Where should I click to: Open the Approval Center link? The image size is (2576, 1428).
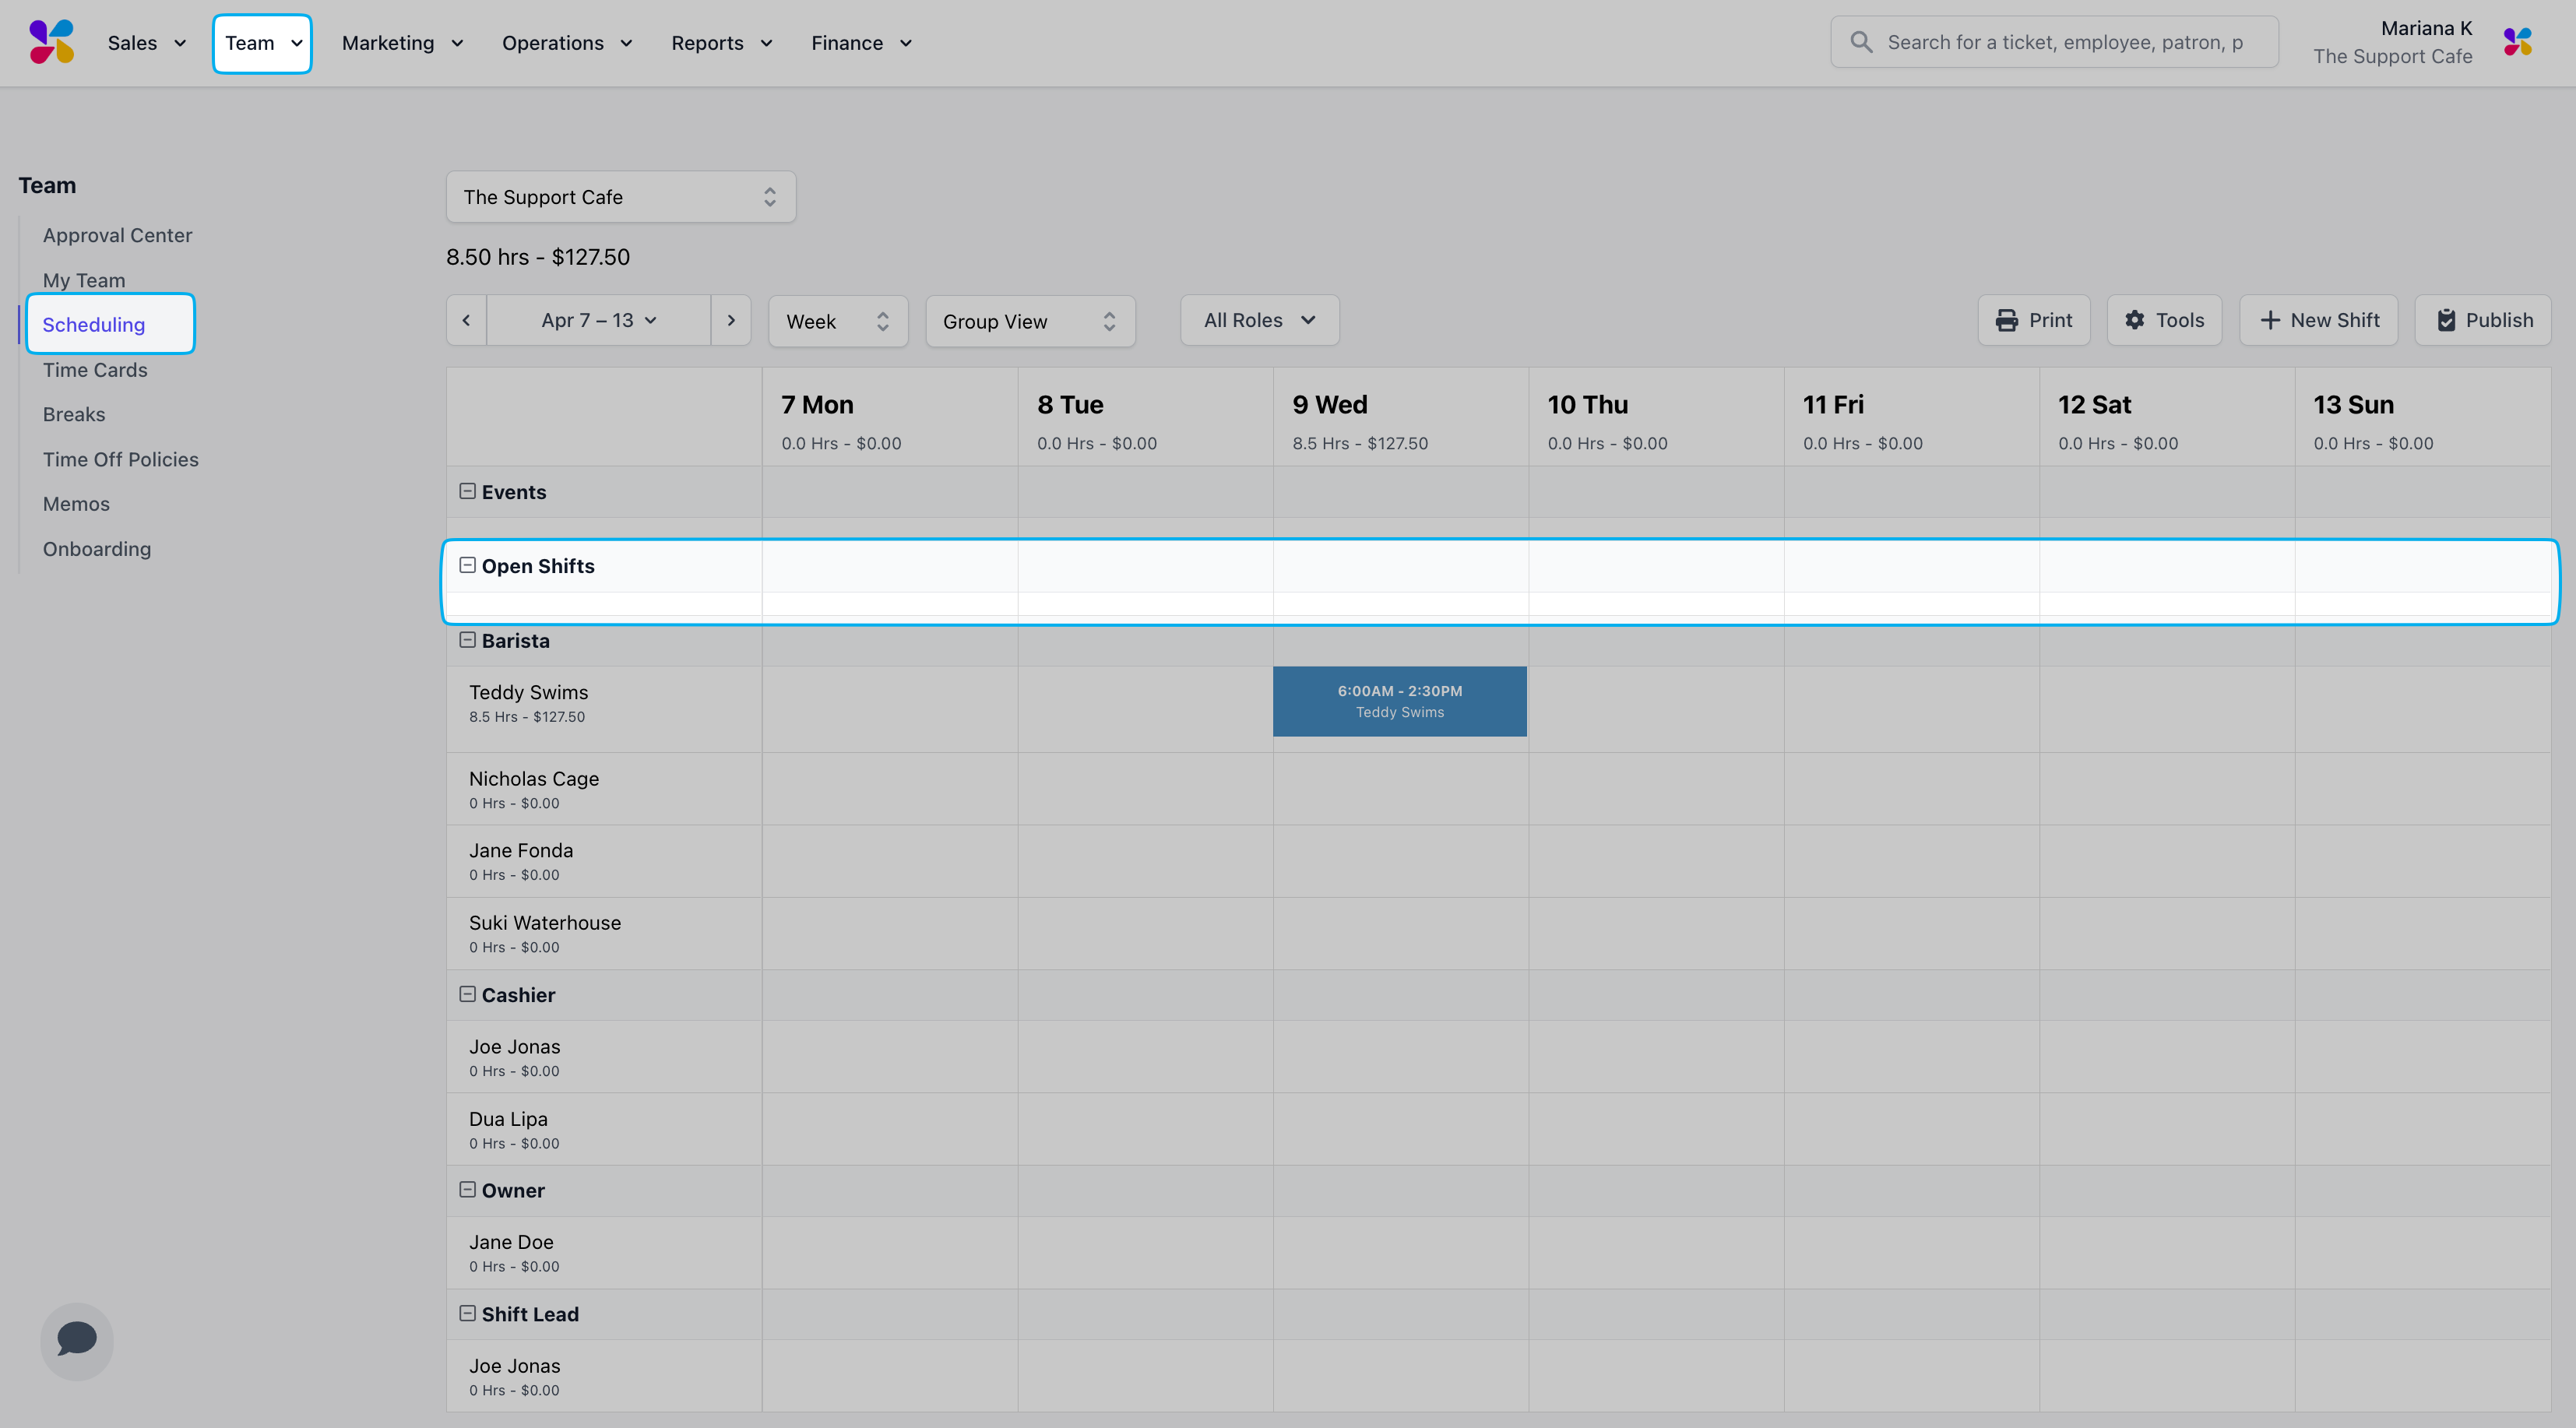[117, 235]
